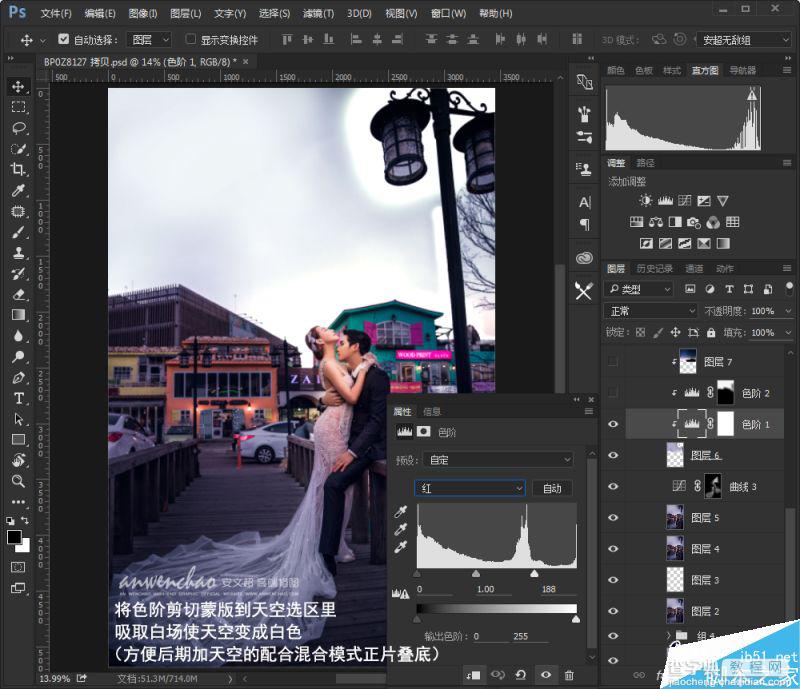Select the Crop tool
800x689 pixels.
tap(18, 169)
